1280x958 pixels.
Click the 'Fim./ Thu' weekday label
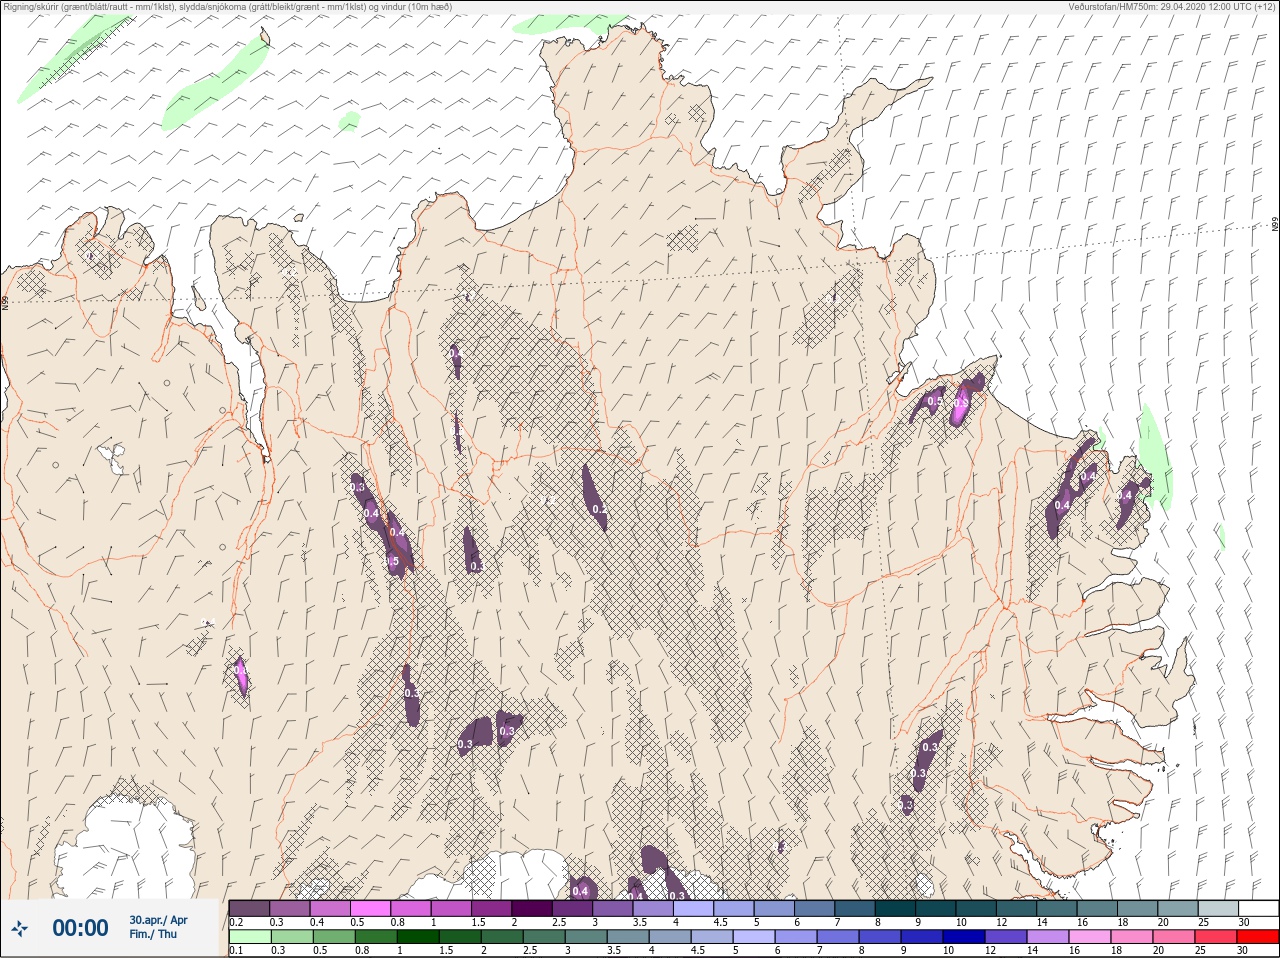point(153,934)
